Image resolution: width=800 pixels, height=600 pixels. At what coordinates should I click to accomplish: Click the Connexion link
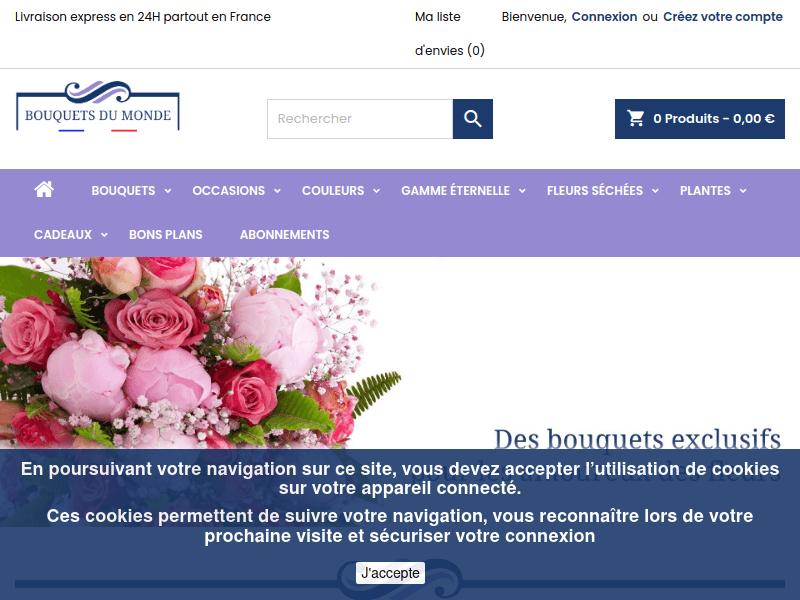click(602, 16)
